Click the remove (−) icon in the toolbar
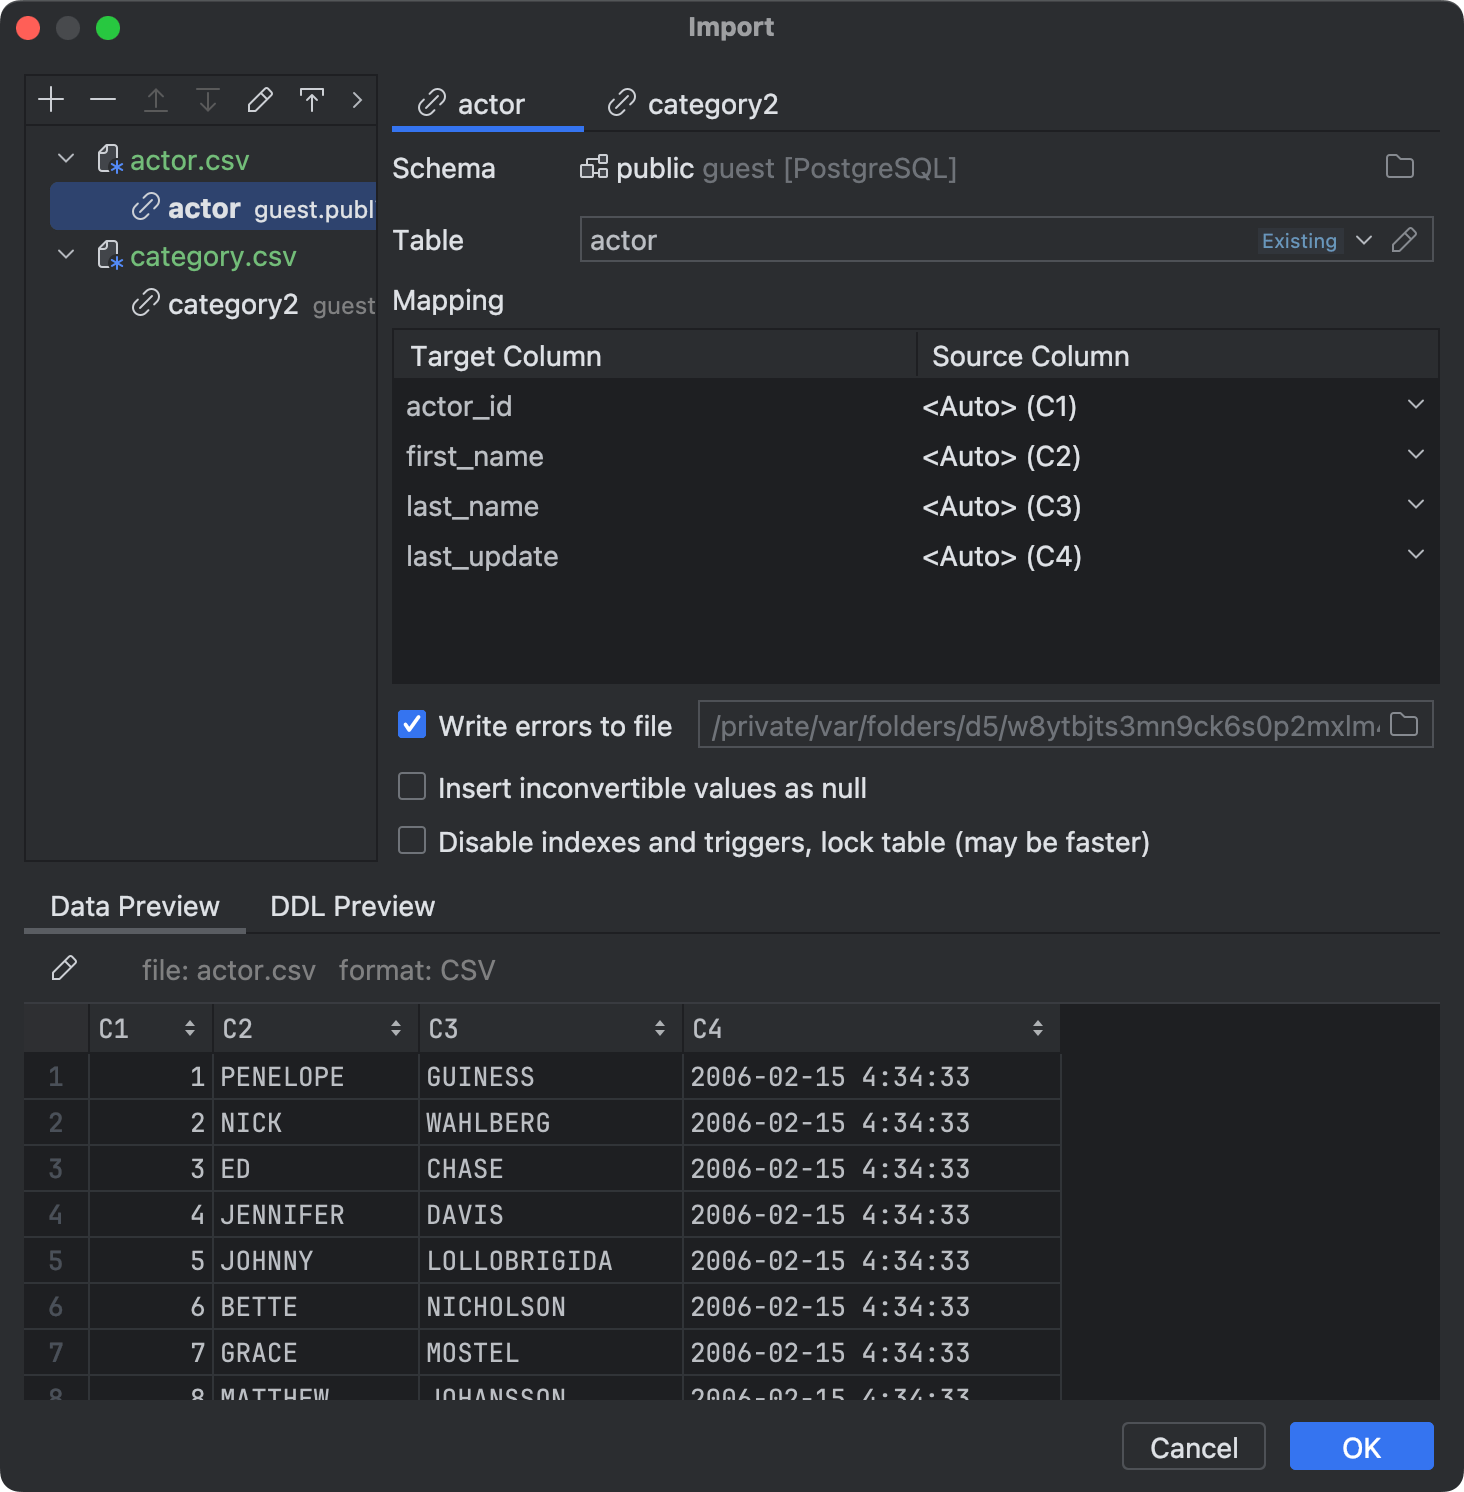The height and width of the screenshot is (1492, 1464). coord(103,99)
